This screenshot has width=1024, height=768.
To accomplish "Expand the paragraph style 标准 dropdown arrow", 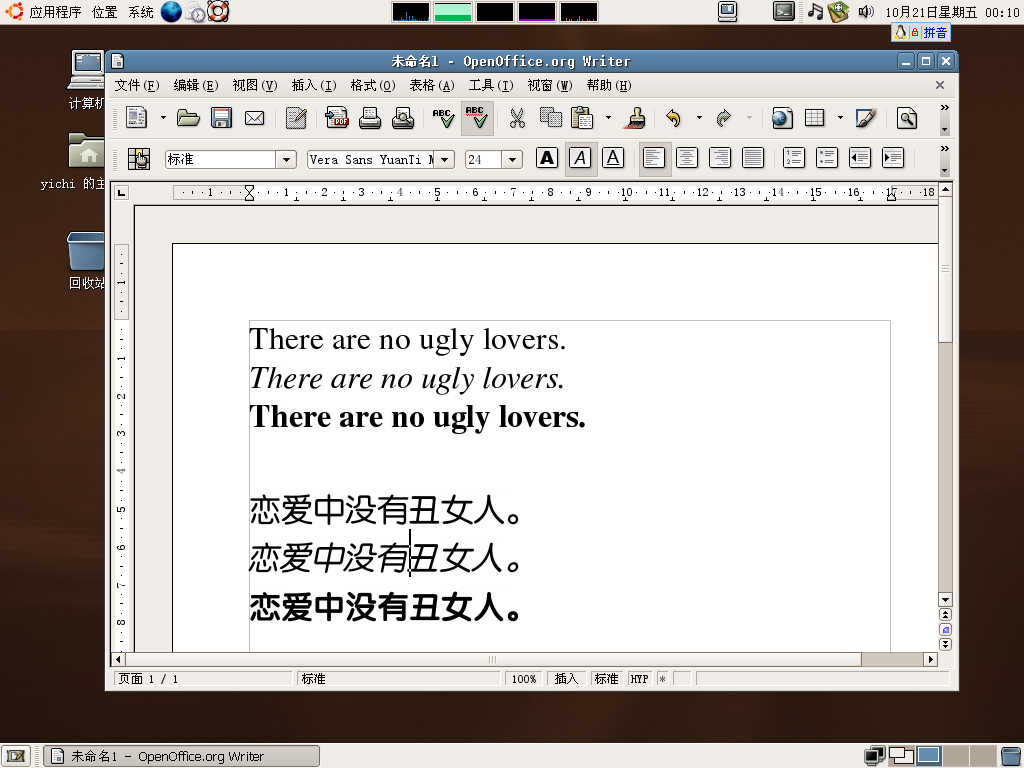I will [286, 159].
